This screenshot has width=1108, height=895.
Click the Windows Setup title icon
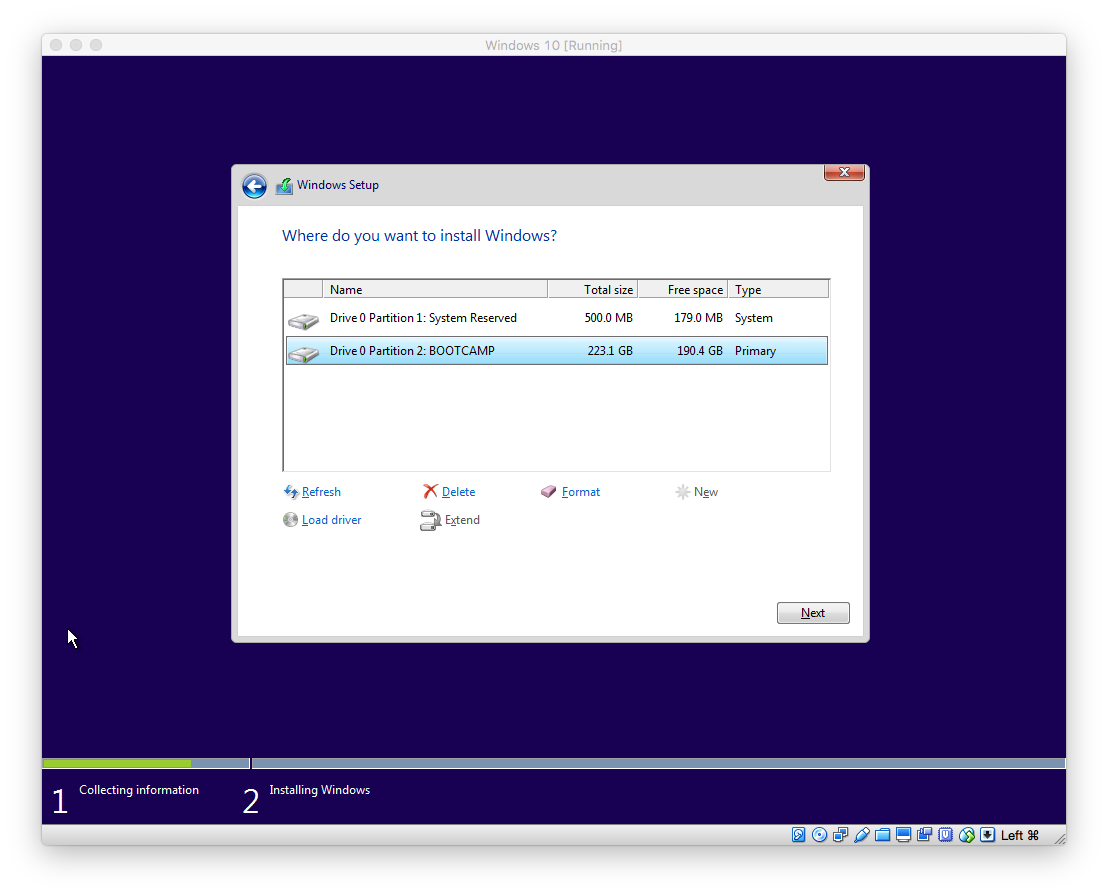click(284, 185)
